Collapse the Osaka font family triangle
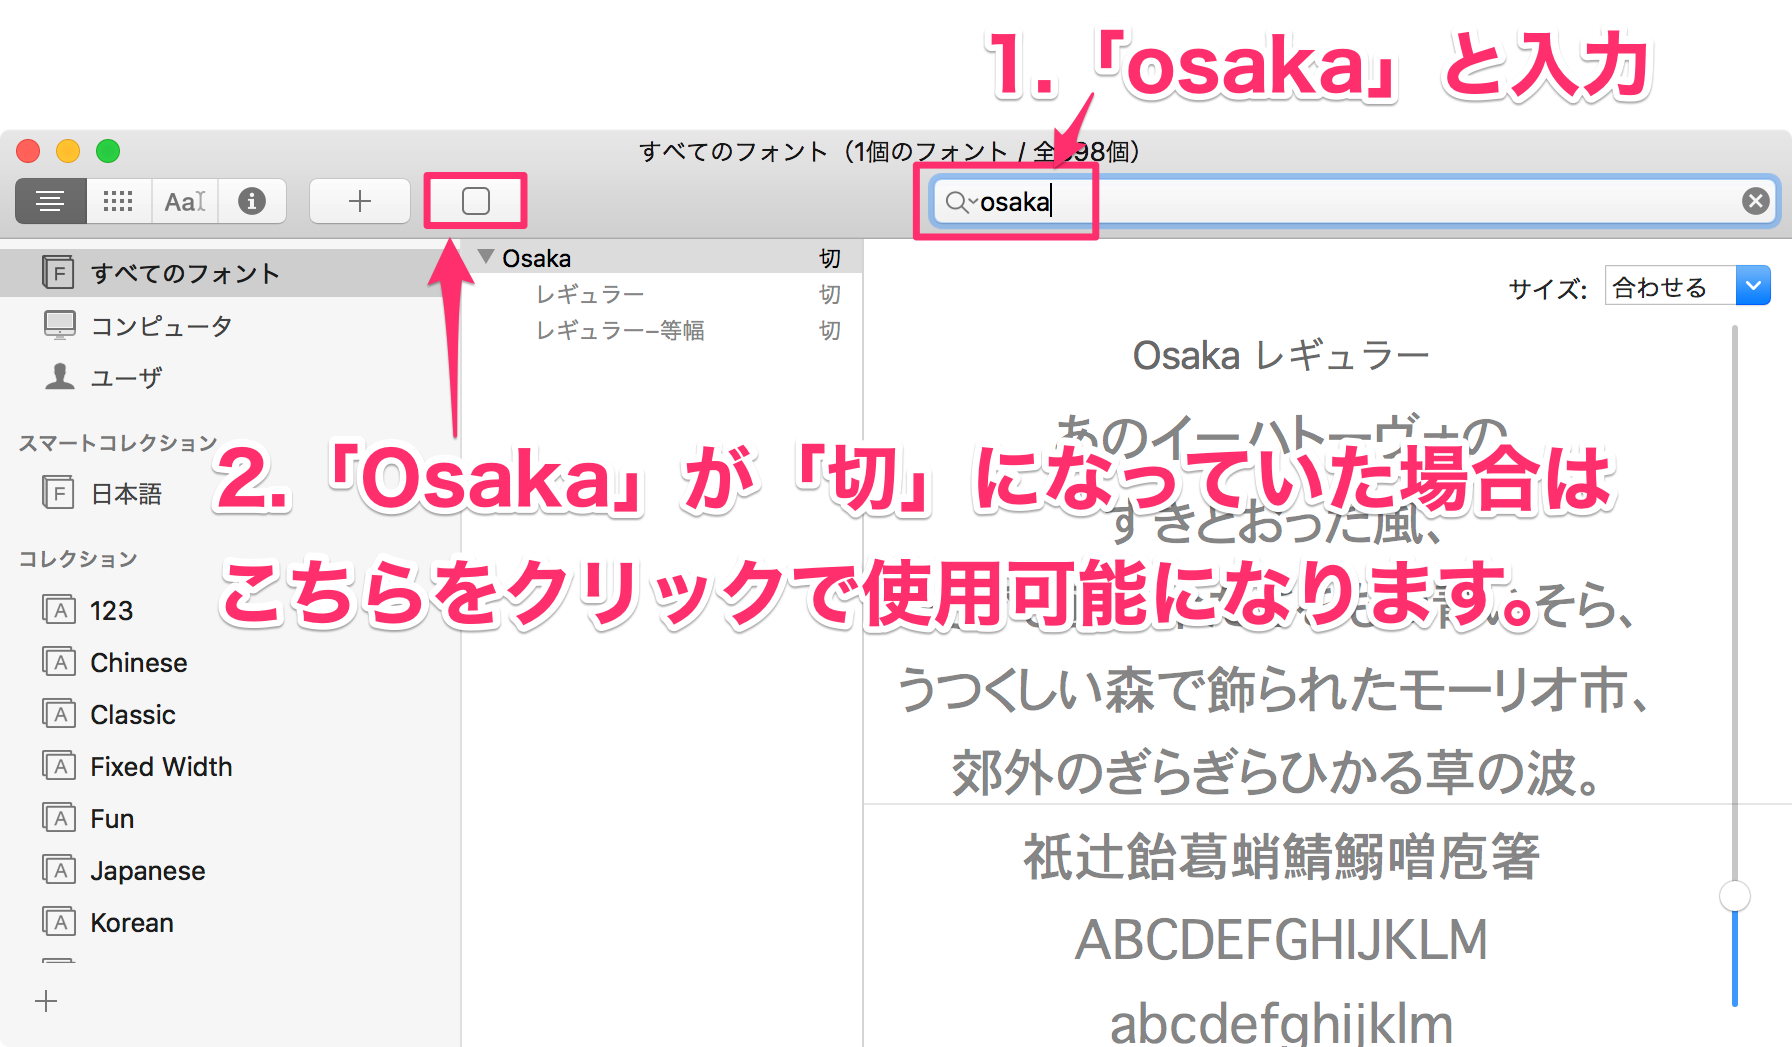The image size is (1792, 1047). (x=486, y=257)
